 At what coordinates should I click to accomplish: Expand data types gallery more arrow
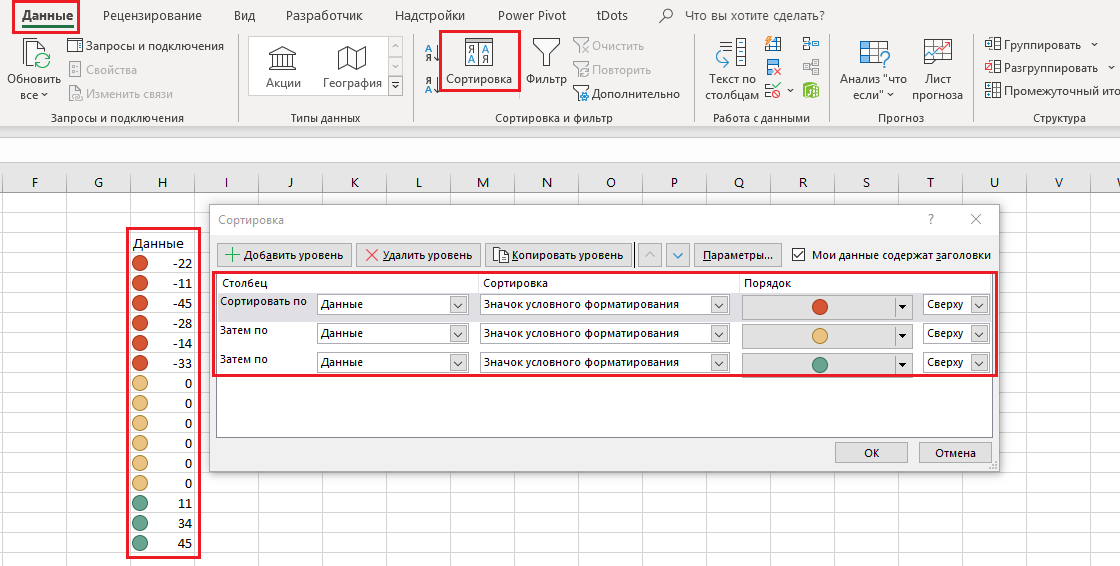point(395,86)
